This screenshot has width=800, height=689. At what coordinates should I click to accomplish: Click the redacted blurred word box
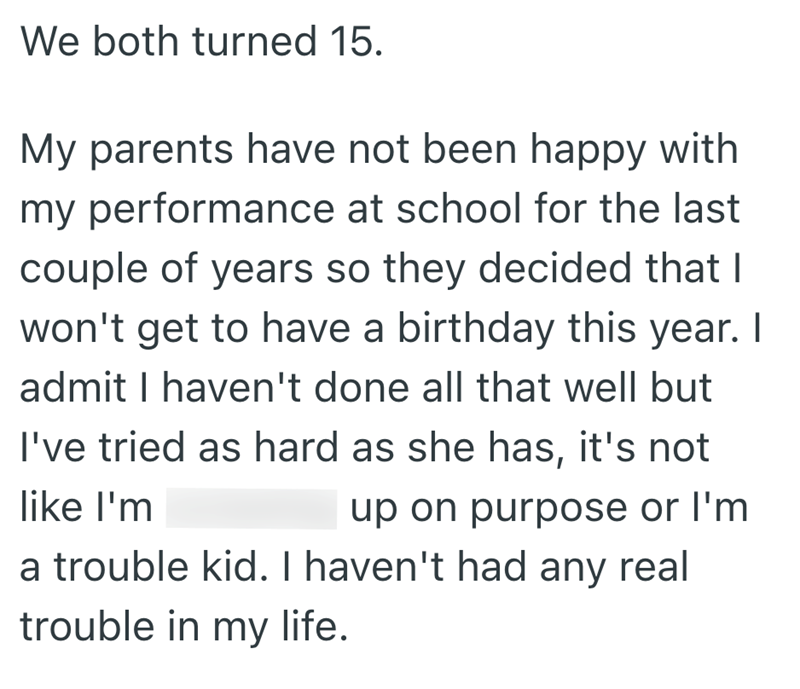click(250, 508)
